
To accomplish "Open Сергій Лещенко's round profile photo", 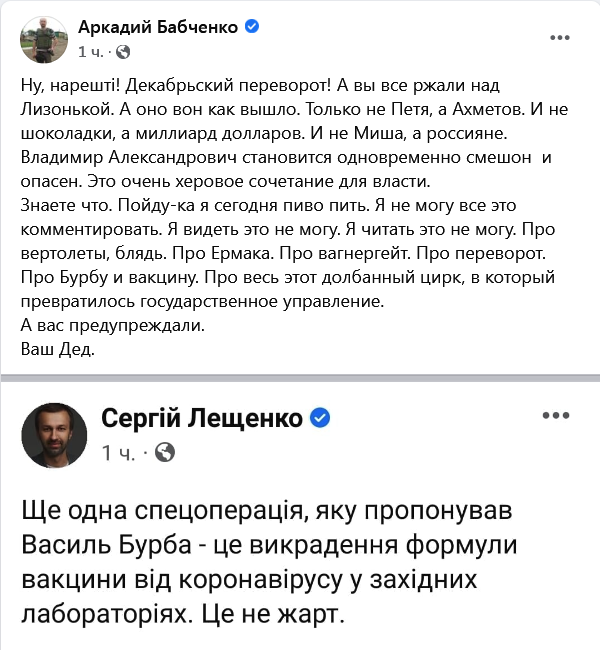I will pyautogui.click(x=54, y=436).
